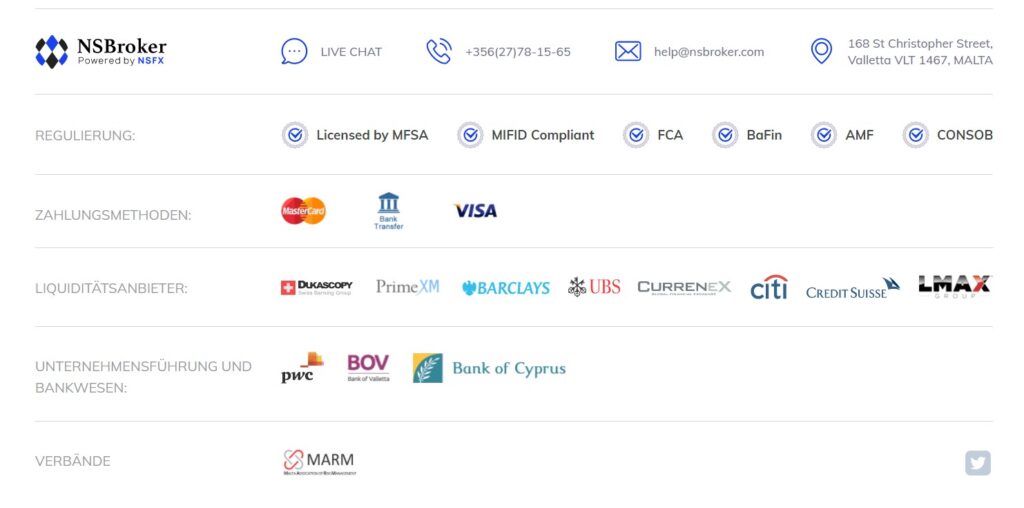
Task: Click the email envelope icon
Action: click(628, 51)
